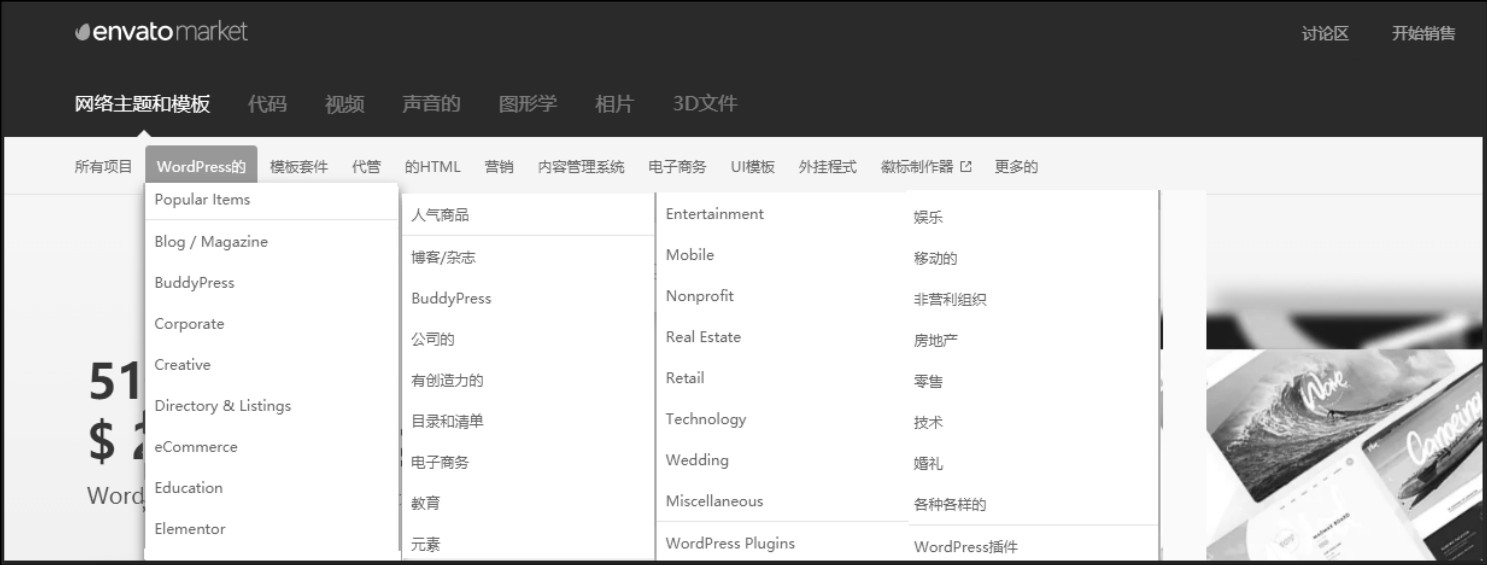This screenshot has height=565, width=1487.
Task: Click the 房地产 entry
Action: (x=935, y=341)
